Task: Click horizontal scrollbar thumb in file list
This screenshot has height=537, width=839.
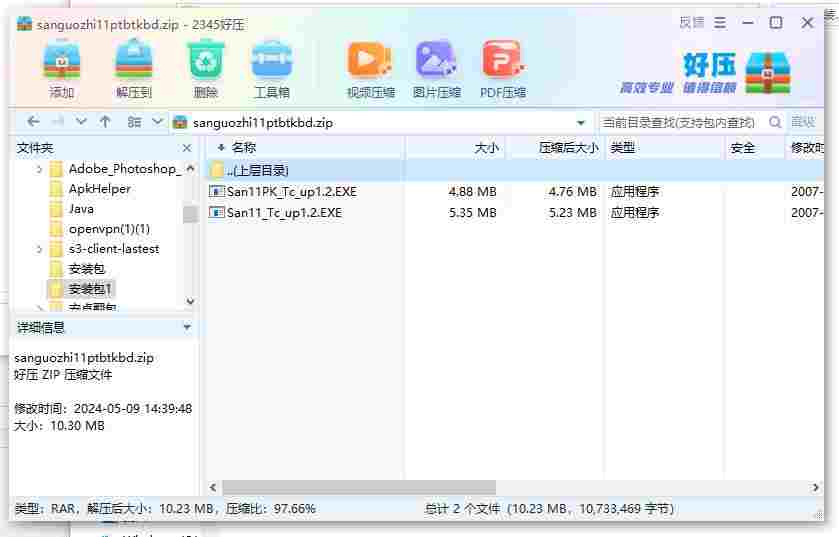Action: 359,487
